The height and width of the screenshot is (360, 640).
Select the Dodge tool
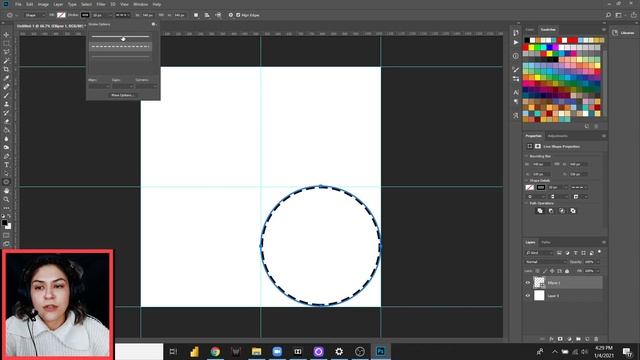coord(6,147)
